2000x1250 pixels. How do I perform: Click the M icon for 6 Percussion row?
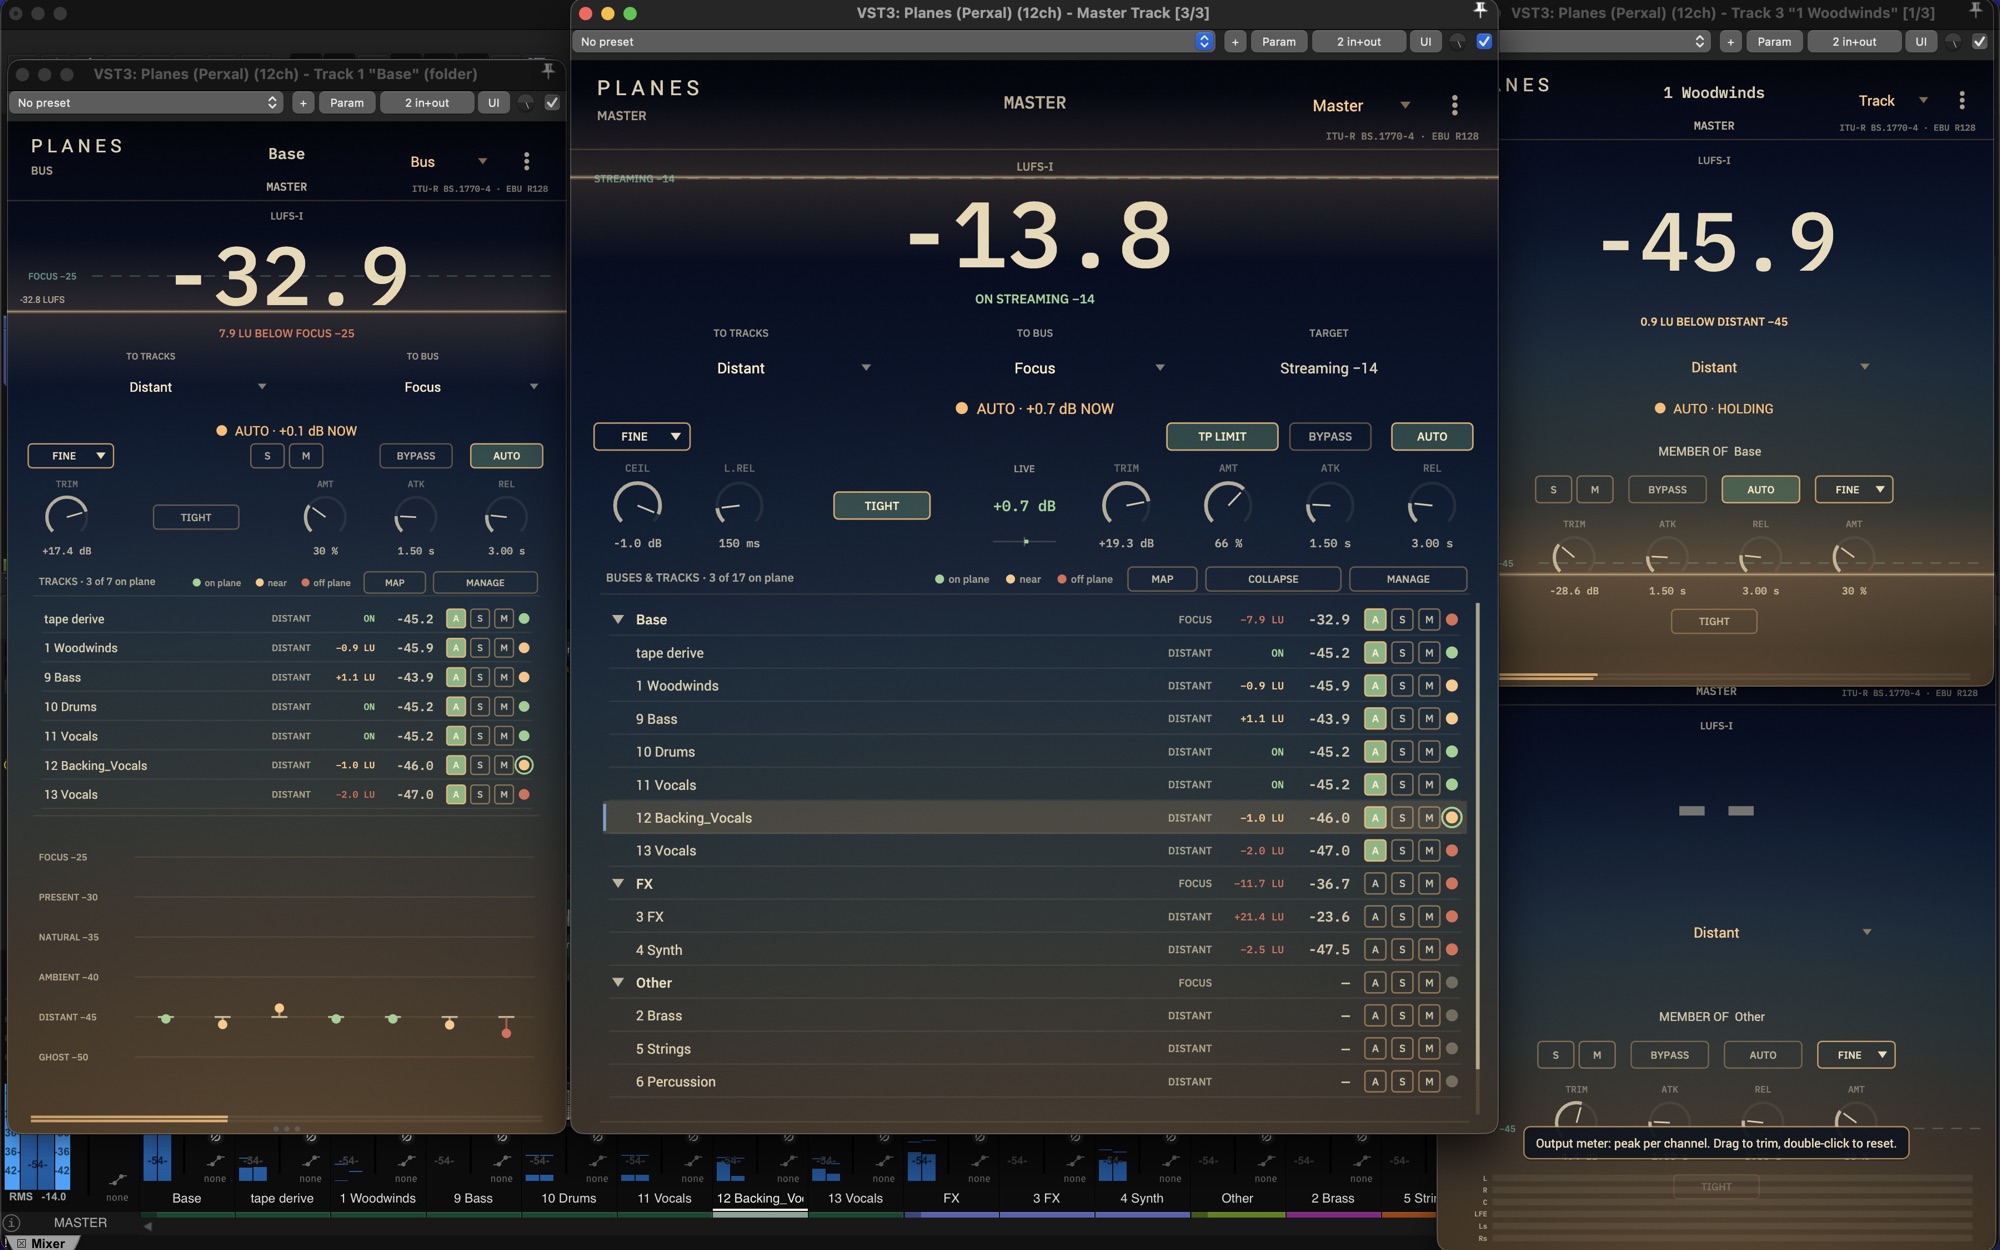pos(1429,1082)
